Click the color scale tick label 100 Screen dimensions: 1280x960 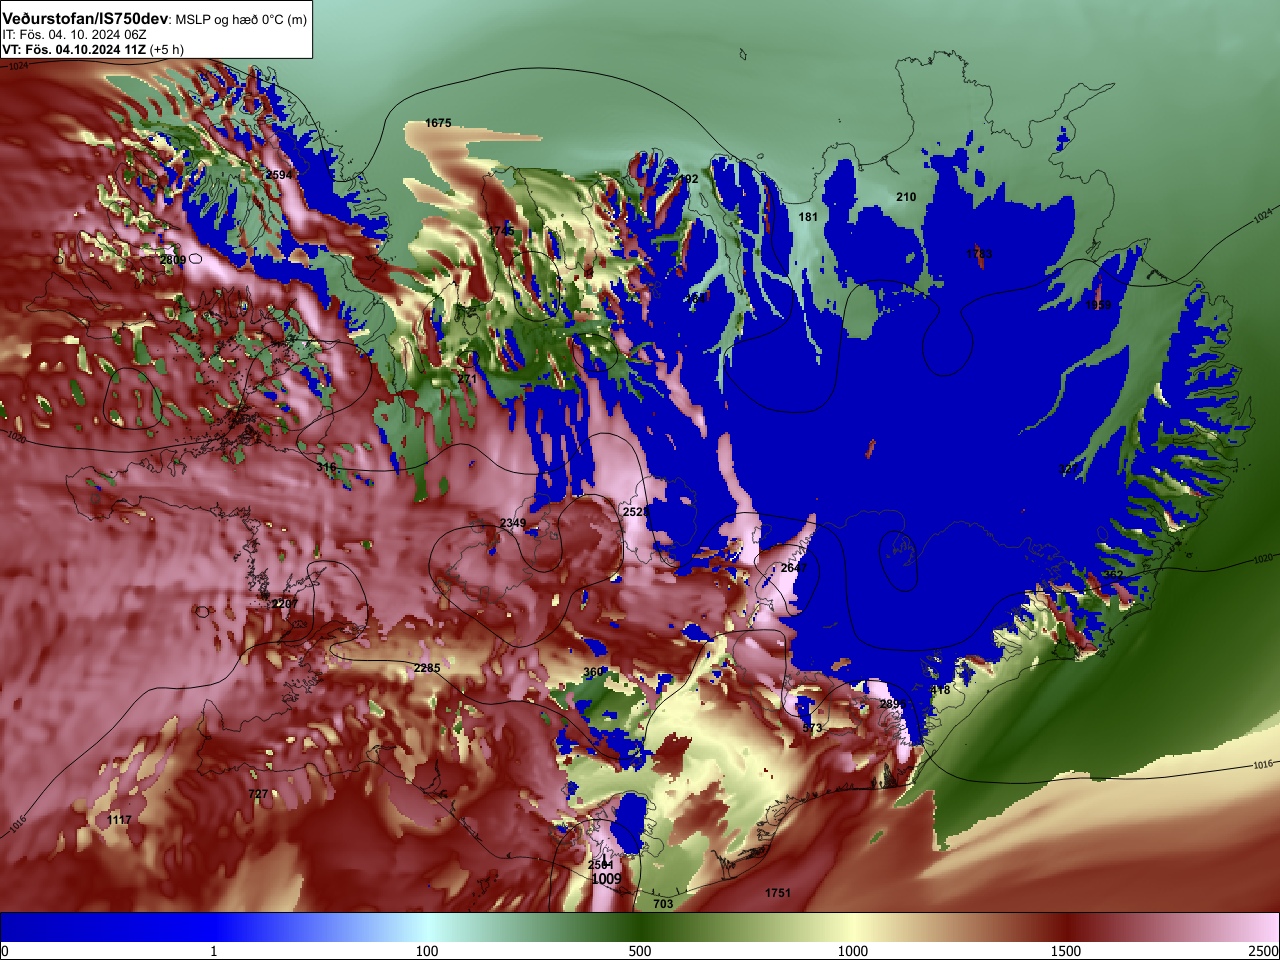427,951
